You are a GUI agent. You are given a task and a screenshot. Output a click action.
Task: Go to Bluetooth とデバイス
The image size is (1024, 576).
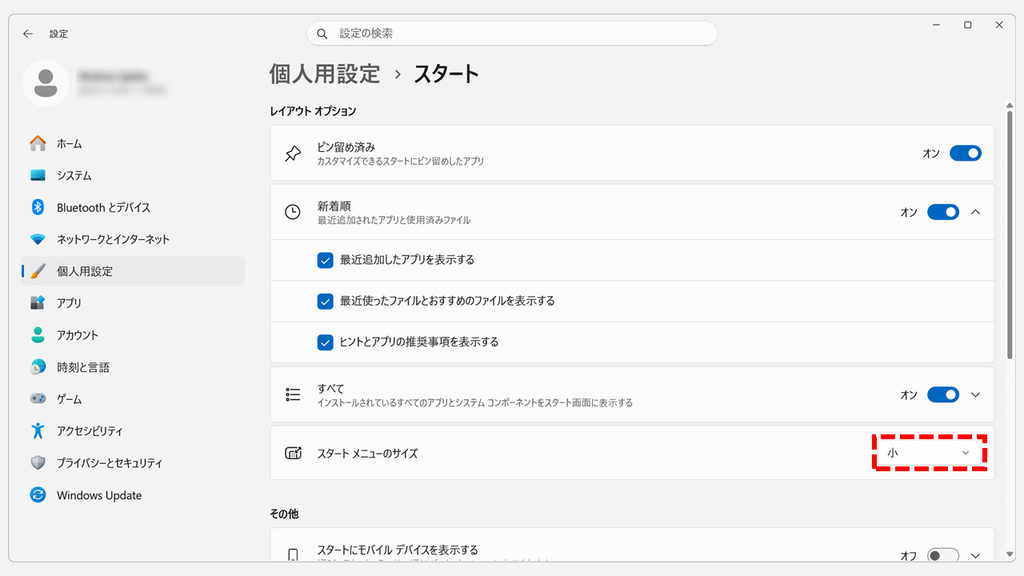point(133,207)
